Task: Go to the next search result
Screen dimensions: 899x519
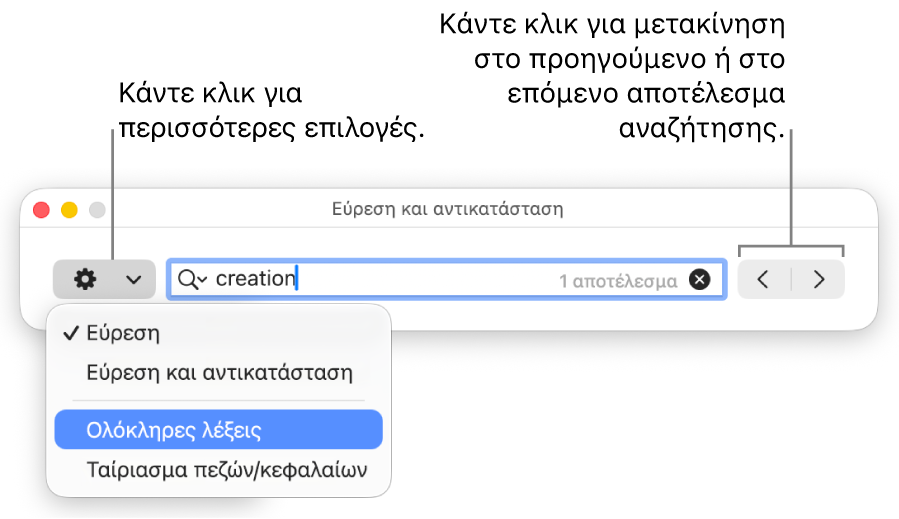Action: tap(819, 279)
